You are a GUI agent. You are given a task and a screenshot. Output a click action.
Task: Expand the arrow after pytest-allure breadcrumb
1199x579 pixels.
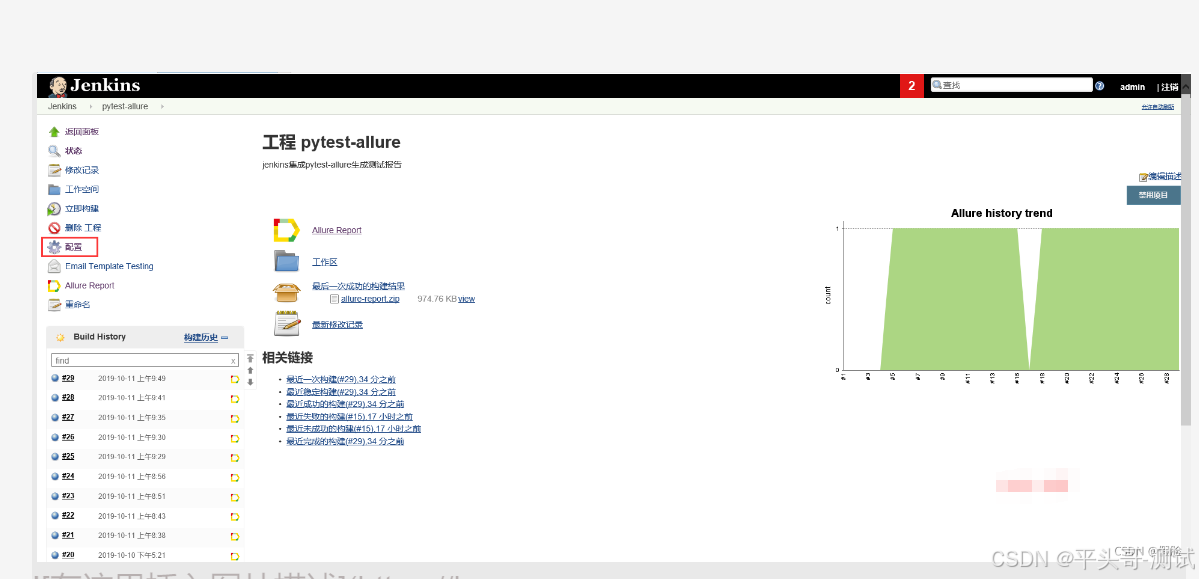(x=162, y=106)
